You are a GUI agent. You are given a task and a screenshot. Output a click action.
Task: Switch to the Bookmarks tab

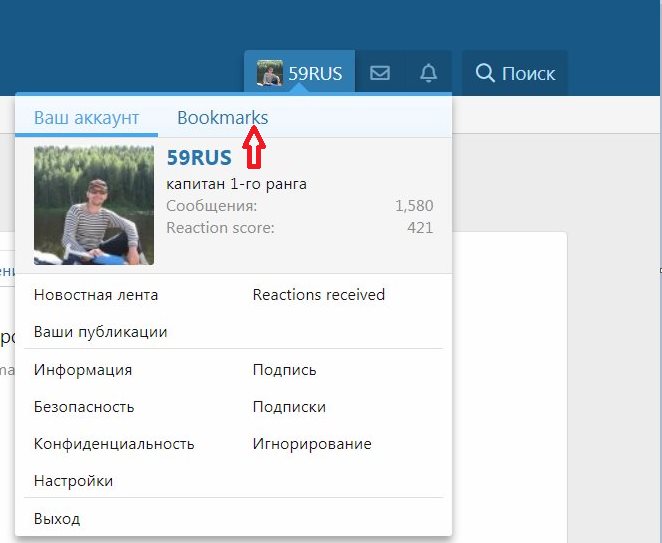[x=222, y=118]
